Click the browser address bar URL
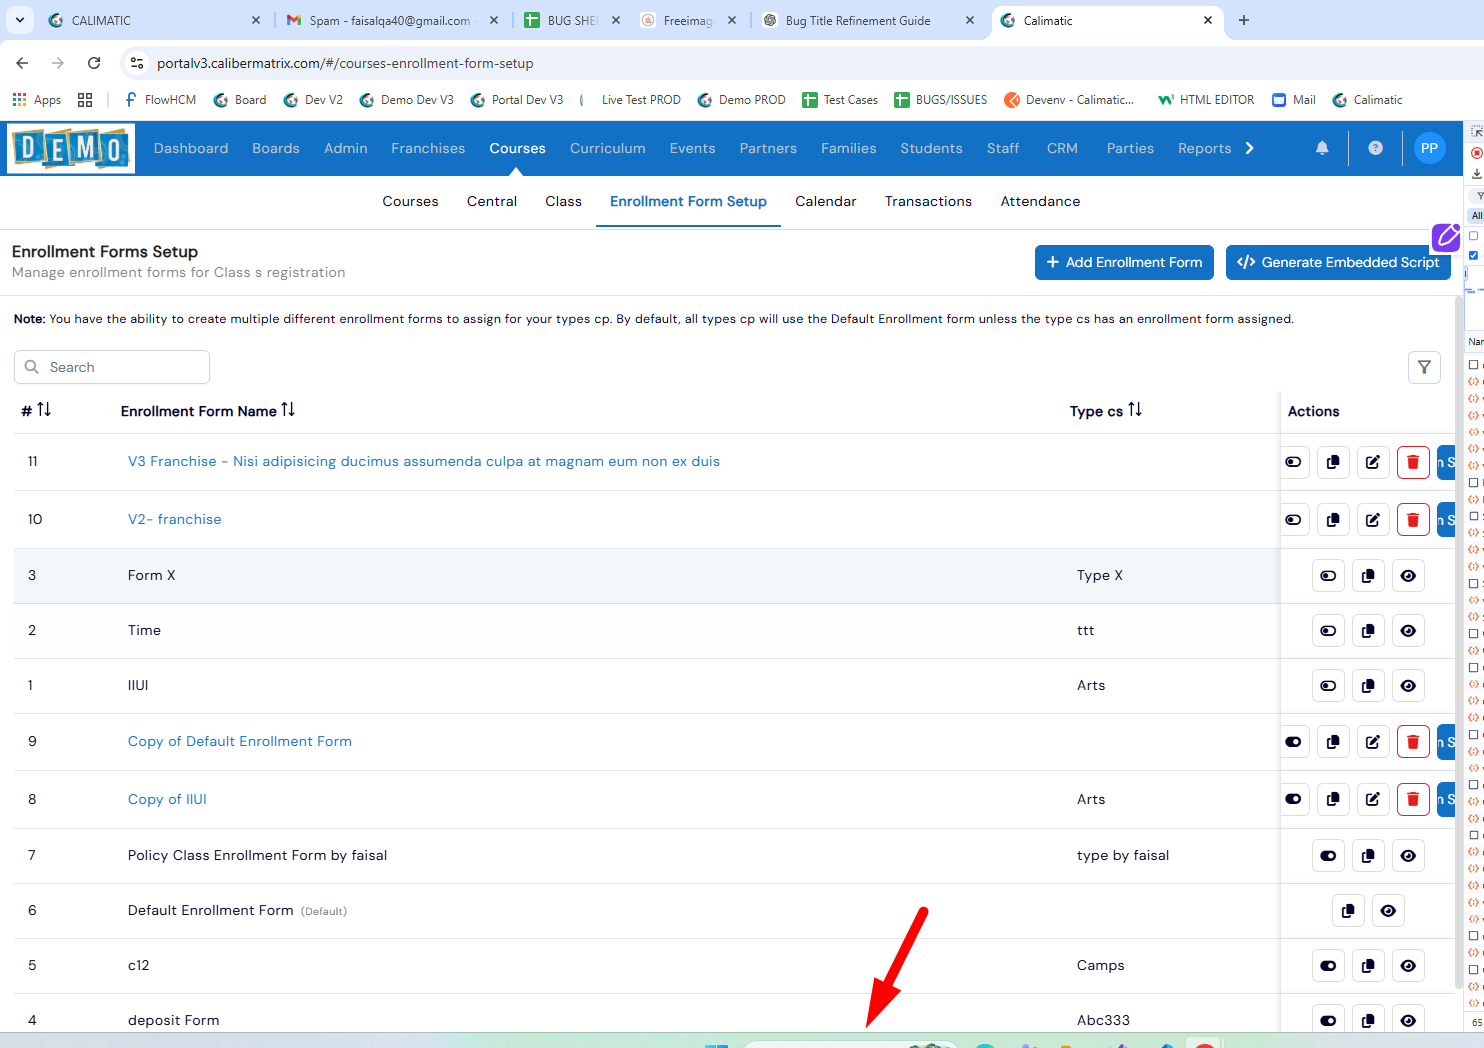 point(345,63)
